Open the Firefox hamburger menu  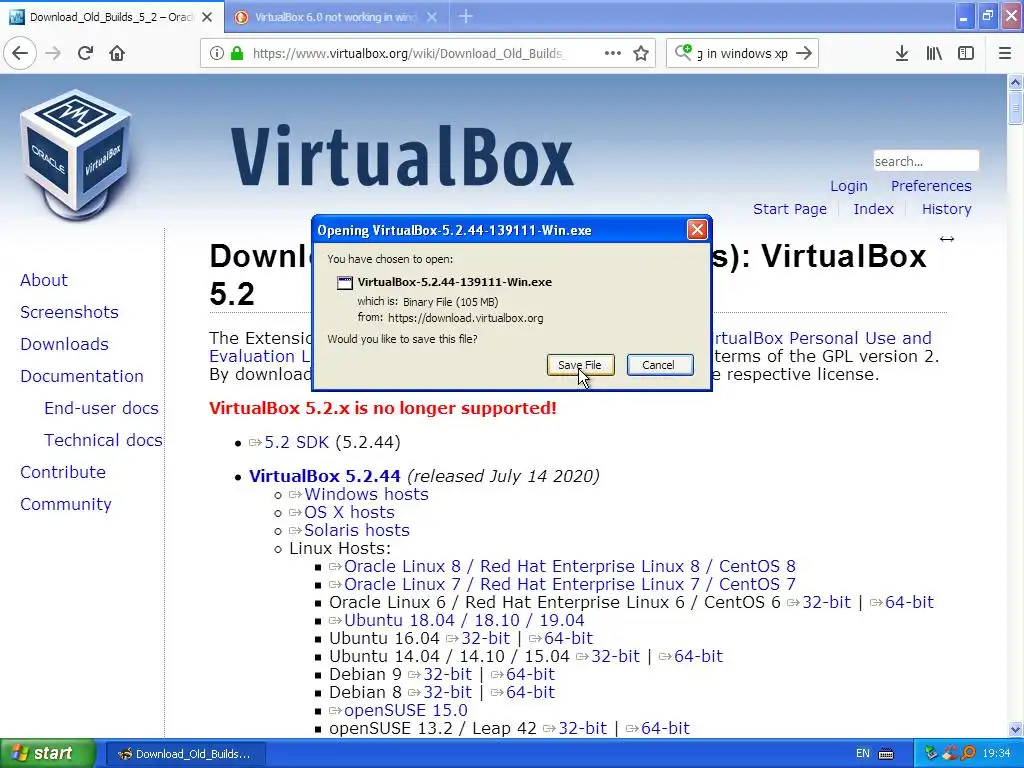(x=1005, y=53)
